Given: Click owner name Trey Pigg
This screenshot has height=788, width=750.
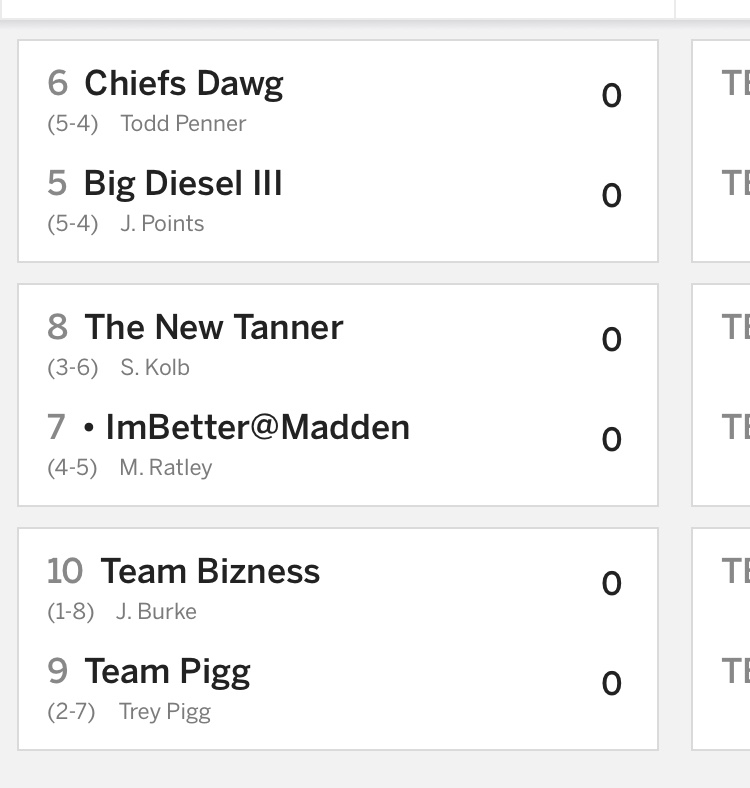Looking at the screenshot, I should point(165,712).
